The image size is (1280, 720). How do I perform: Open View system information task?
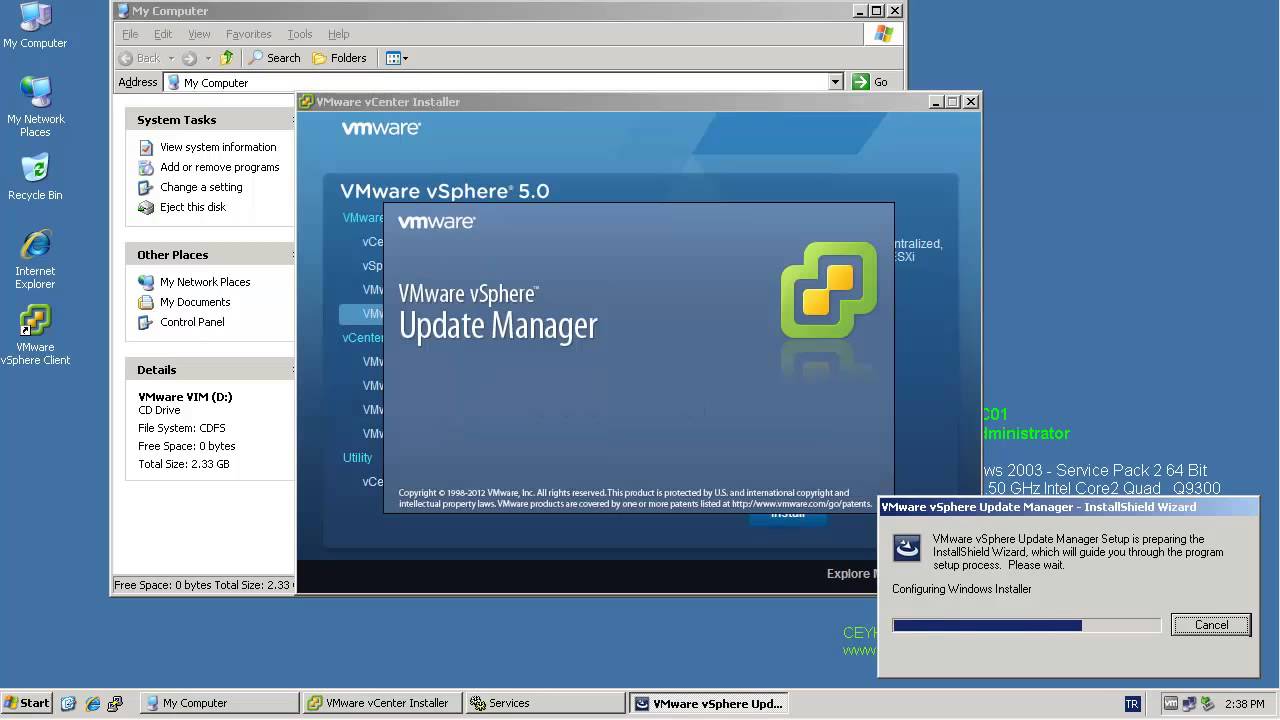[x=218, y=147]
